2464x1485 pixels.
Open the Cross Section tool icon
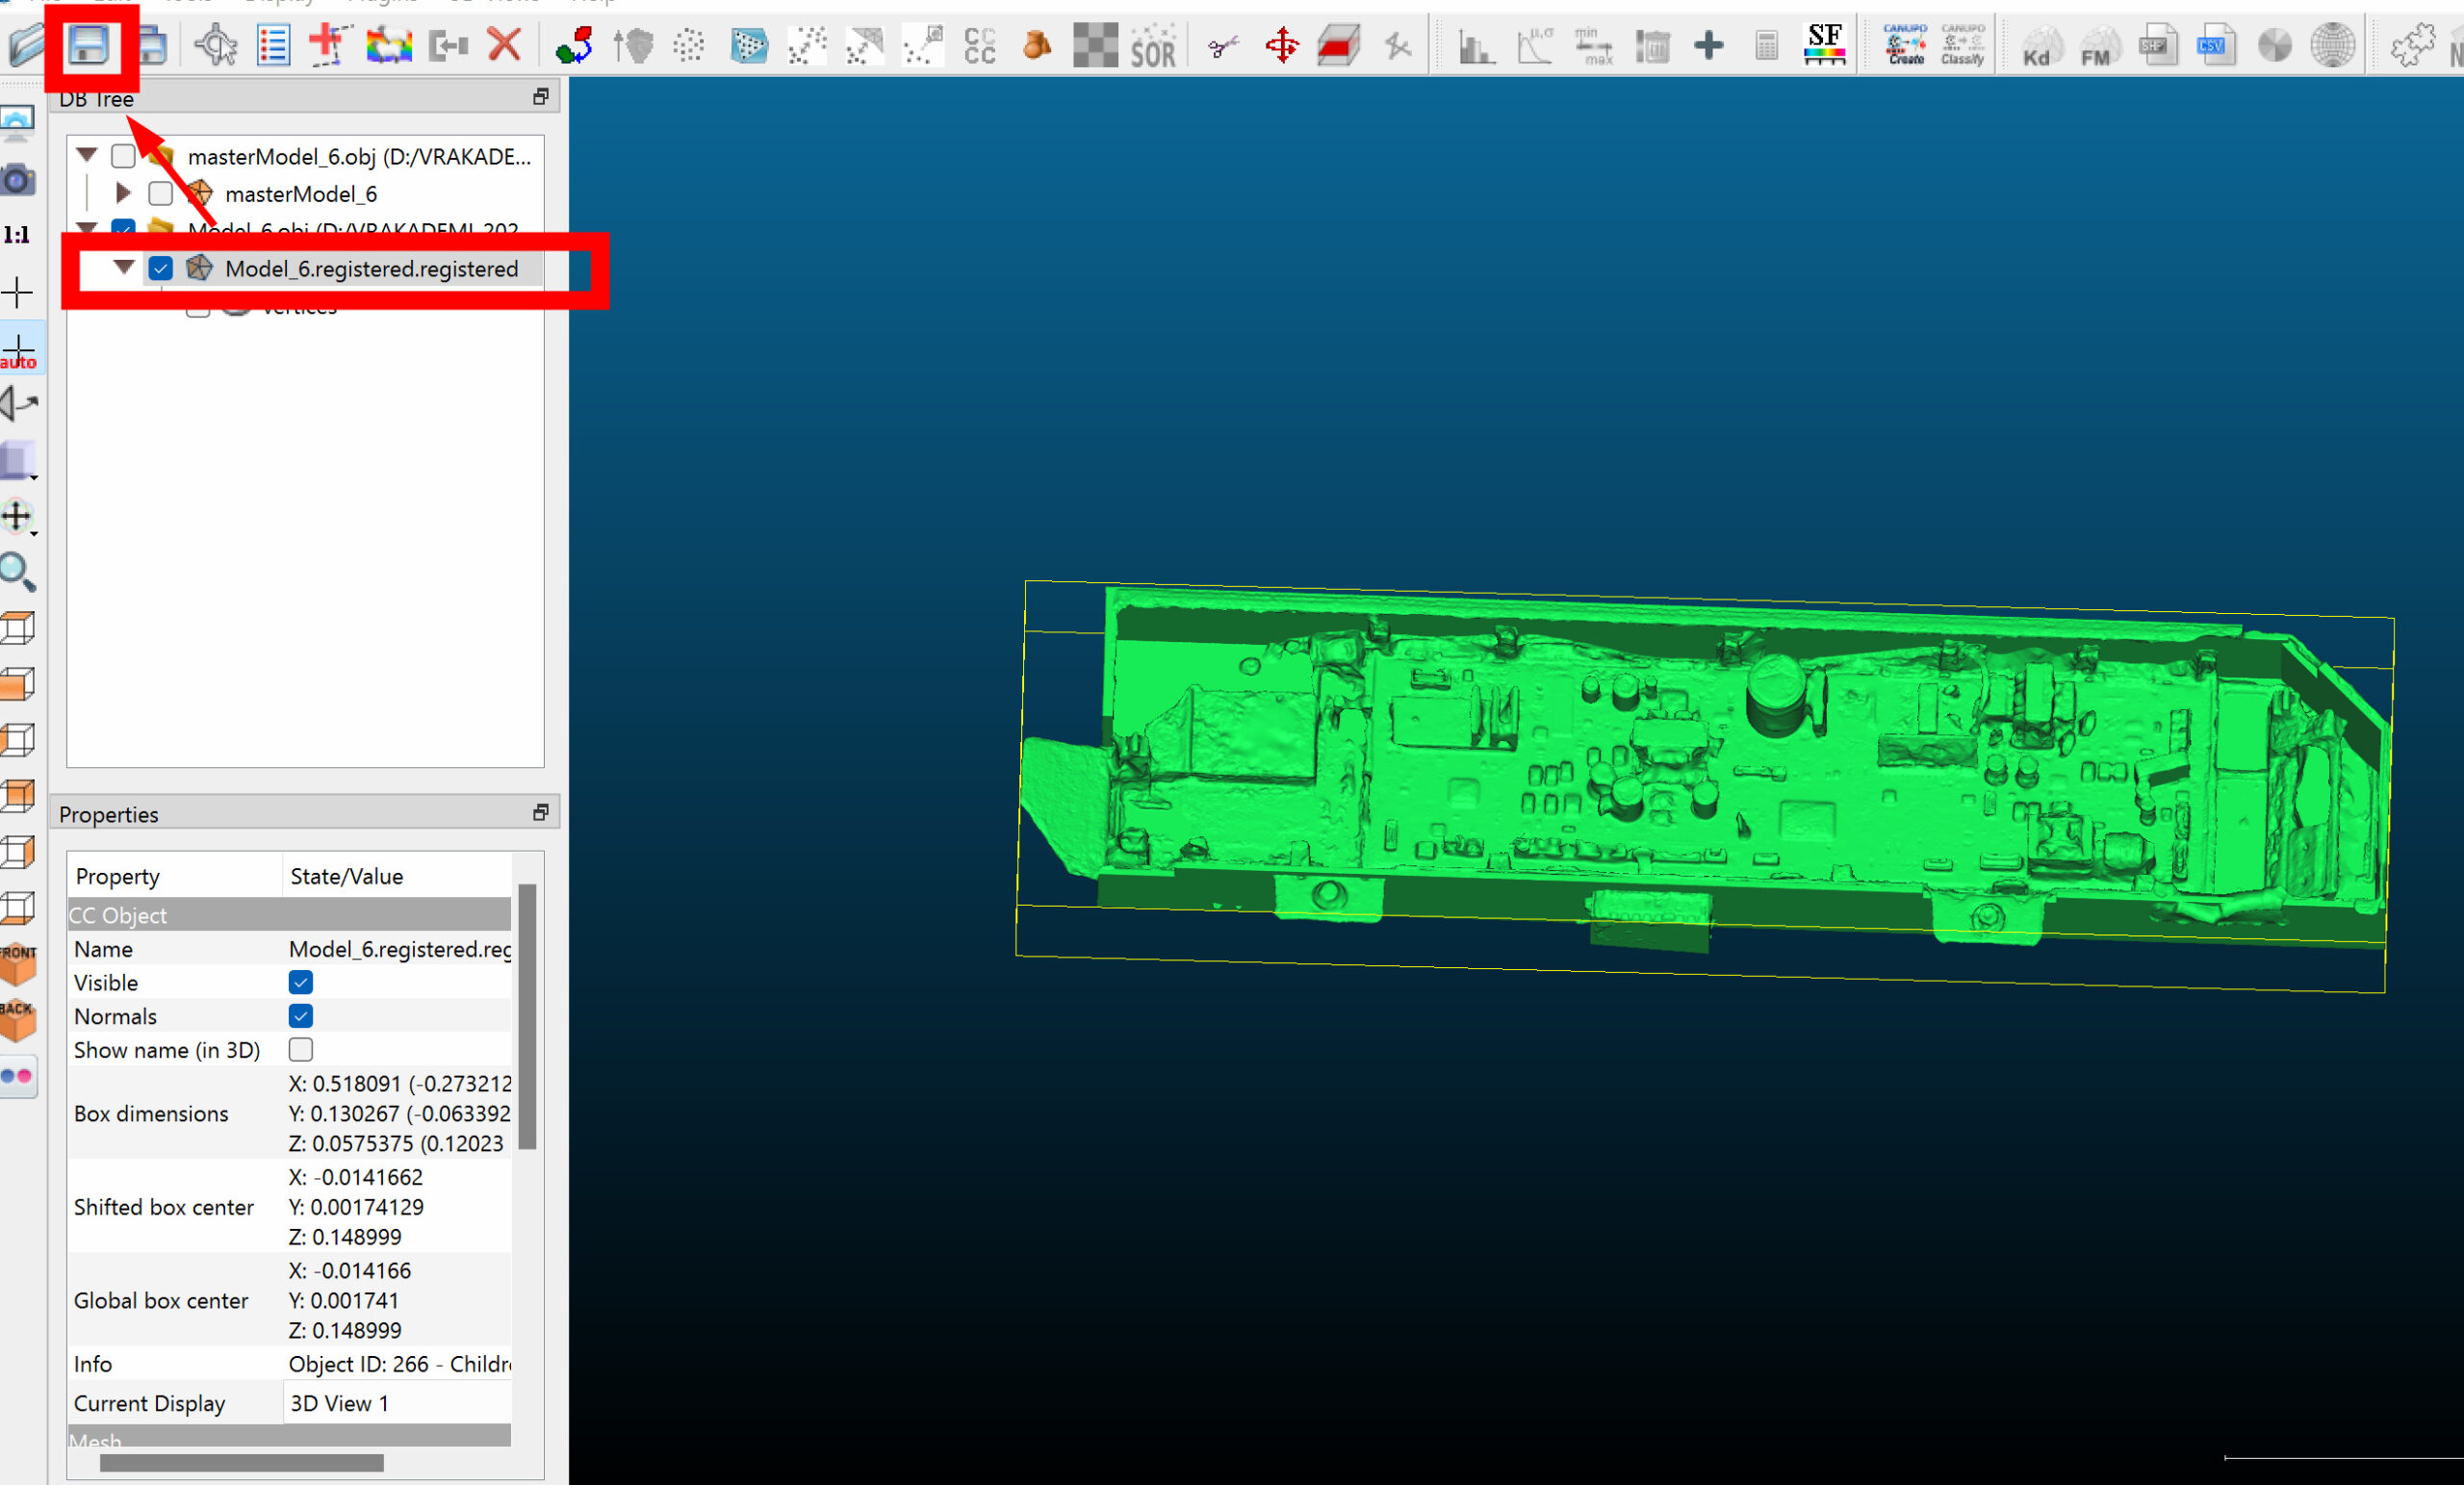pyautogui.click(x=1338, y=46)
